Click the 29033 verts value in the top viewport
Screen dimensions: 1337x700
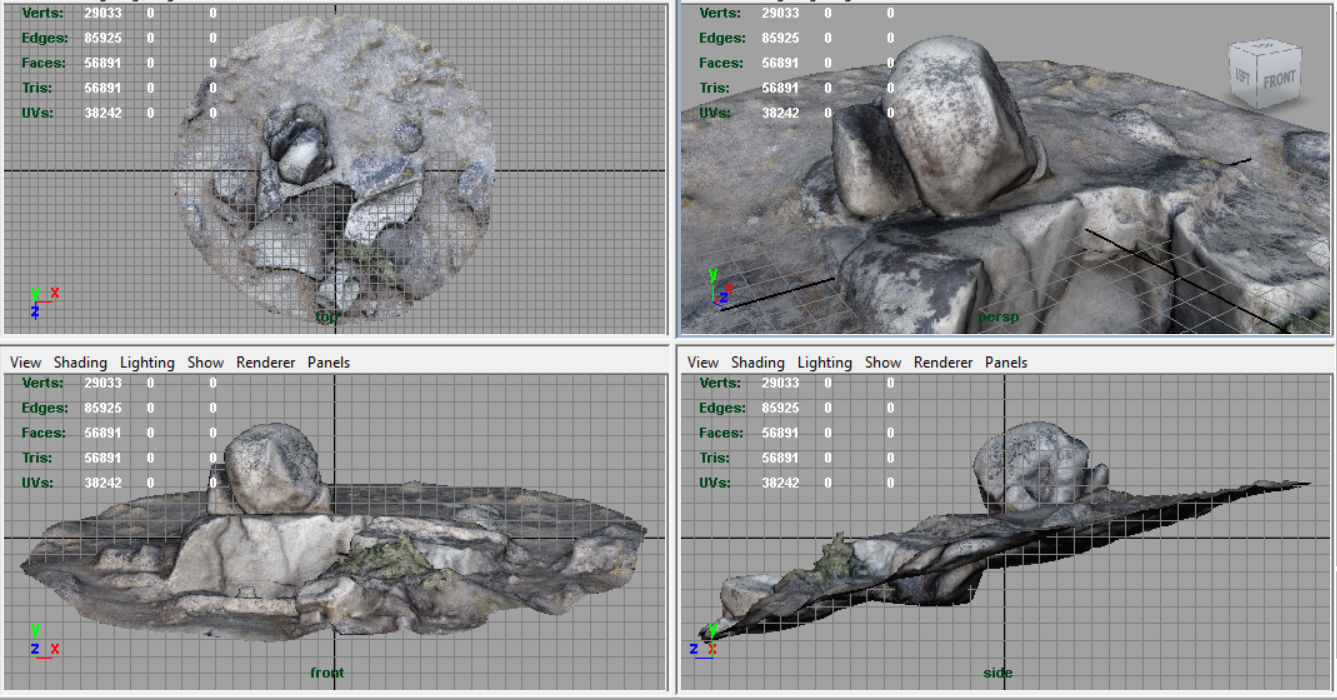[103, 13]
